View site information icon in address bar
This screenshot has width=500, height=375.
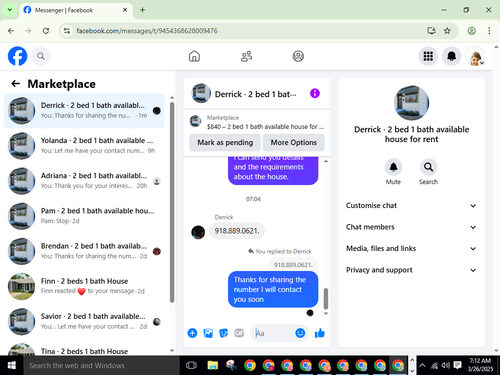[x=67, y=31]
